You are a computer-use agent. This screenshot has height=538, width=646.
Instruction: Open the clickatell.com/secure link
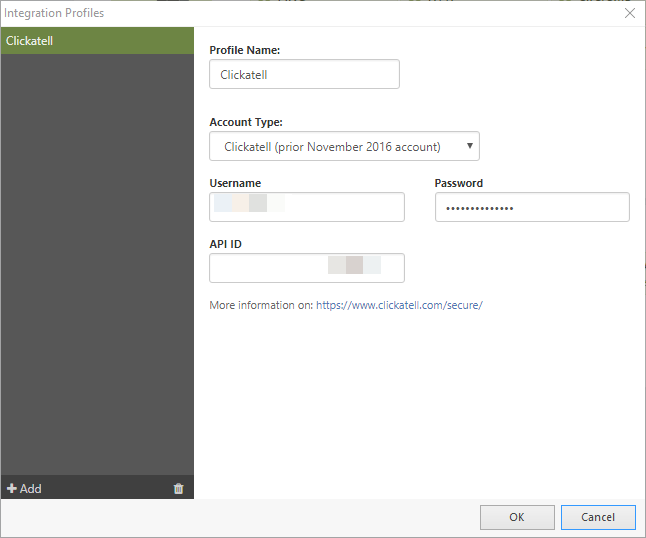pos(399,305)
